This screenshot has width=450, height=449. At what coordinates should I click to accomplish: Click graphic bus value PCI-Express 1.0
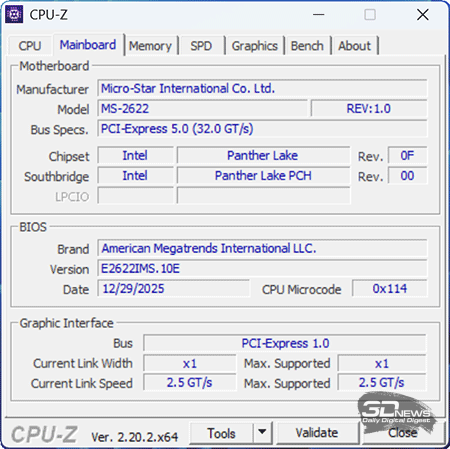click(x=285, y=343)
